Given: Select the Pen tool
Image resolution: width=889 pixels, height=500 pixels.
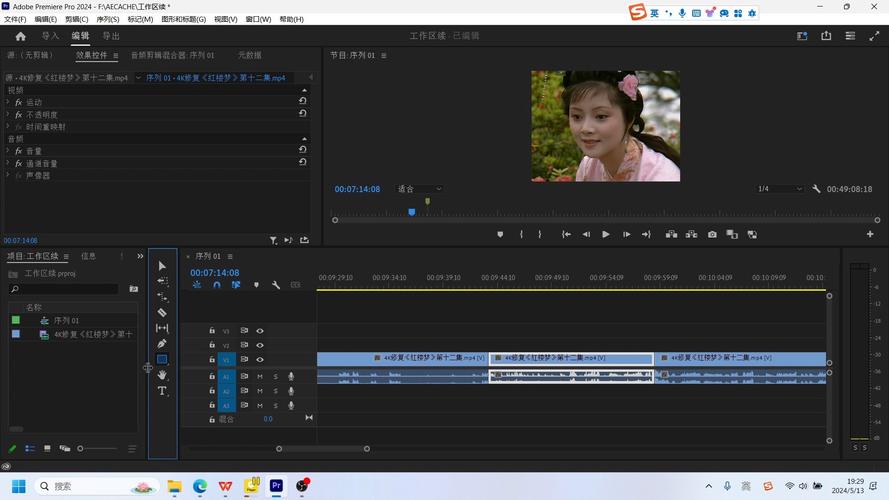Looking at the screenshot, I should tap(162, 344).
